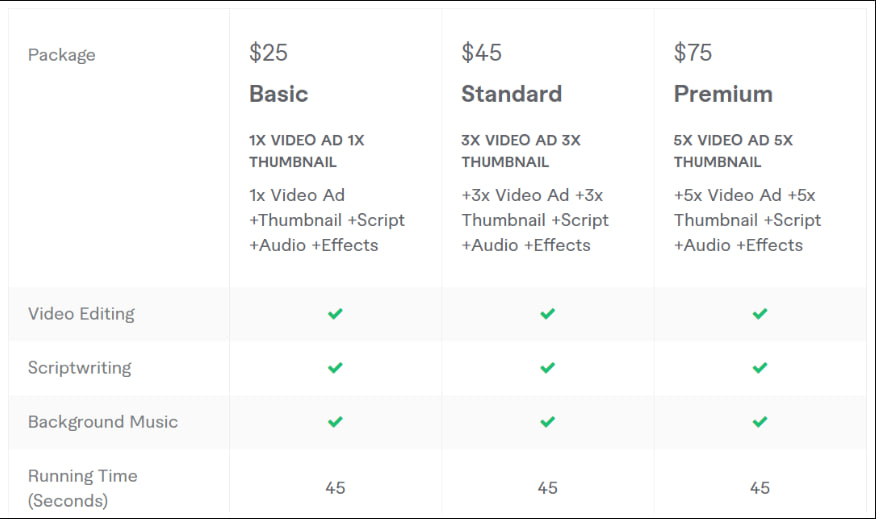The width and height of the screenshot is (876, 519).
Task: Click Basic column Scriptwriting checkmark
Action: [x=335, y=368]
